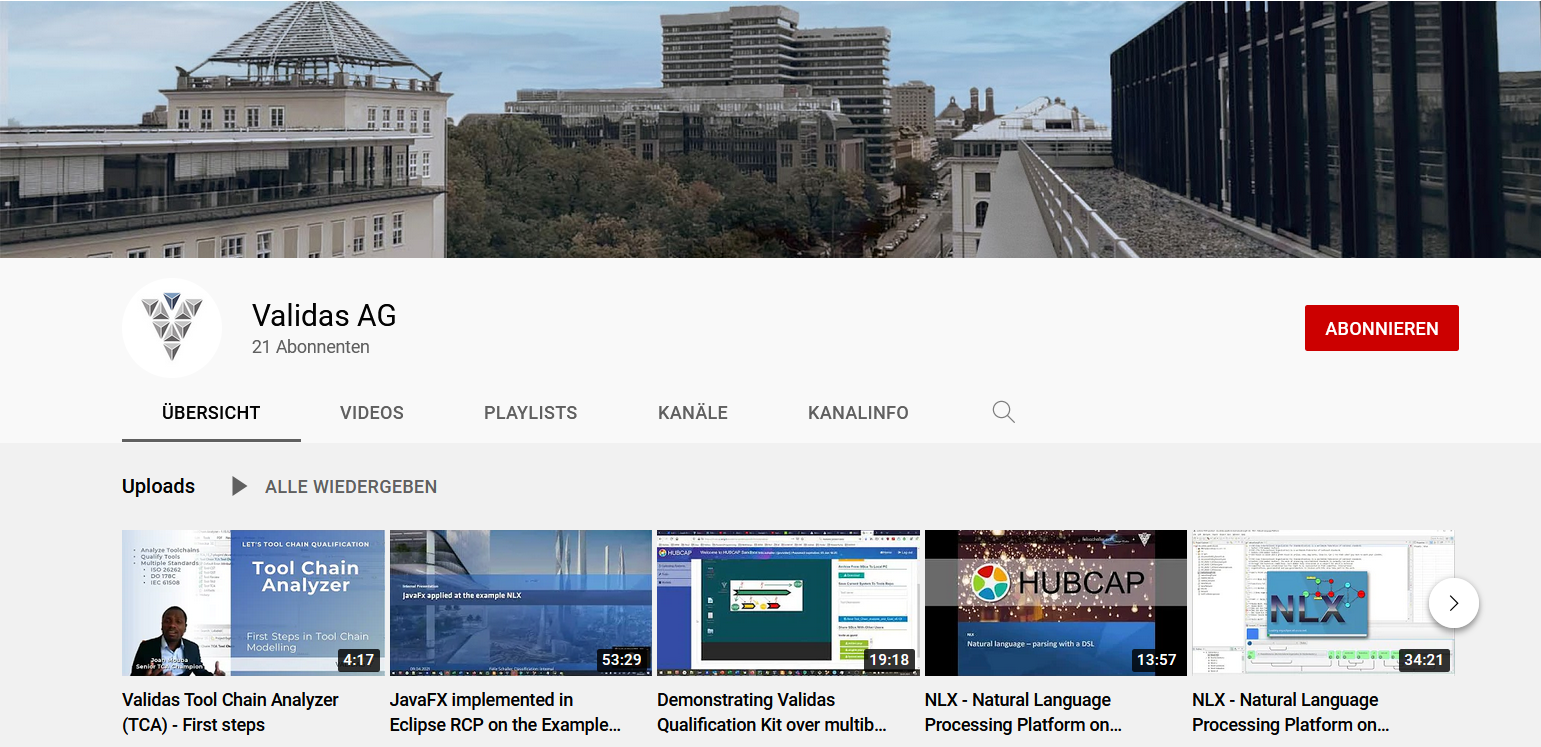Open title Demonstrating Validas Qualification Kit
Viewport: 1541px width, 747px height.
pyautogui.click(x=772, y=712)
